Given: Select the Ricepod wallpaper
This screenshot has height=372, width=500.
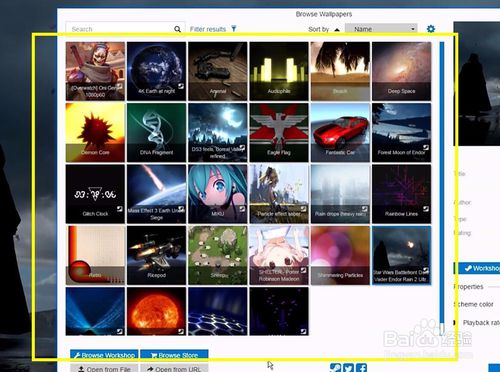Looking at the screenshot, I should coord(157,255).
